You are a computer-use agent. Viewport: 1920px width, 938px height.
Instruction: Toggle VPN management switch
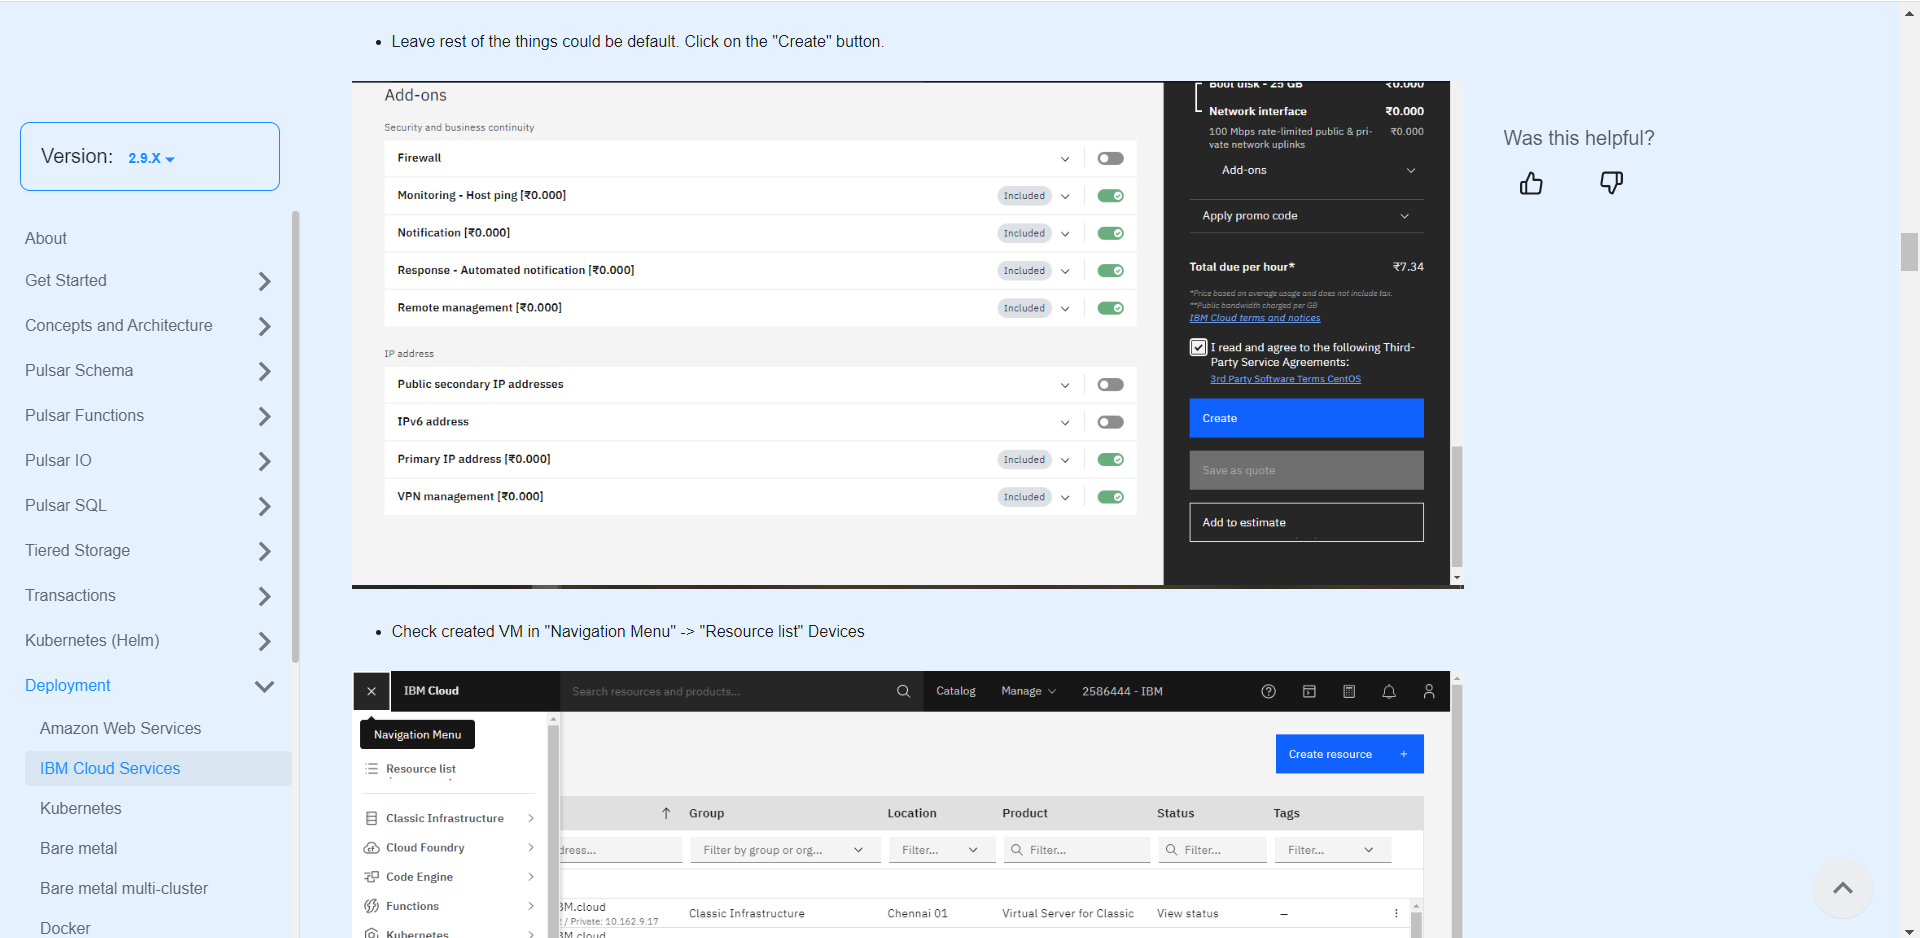[x=1110, y=497]
